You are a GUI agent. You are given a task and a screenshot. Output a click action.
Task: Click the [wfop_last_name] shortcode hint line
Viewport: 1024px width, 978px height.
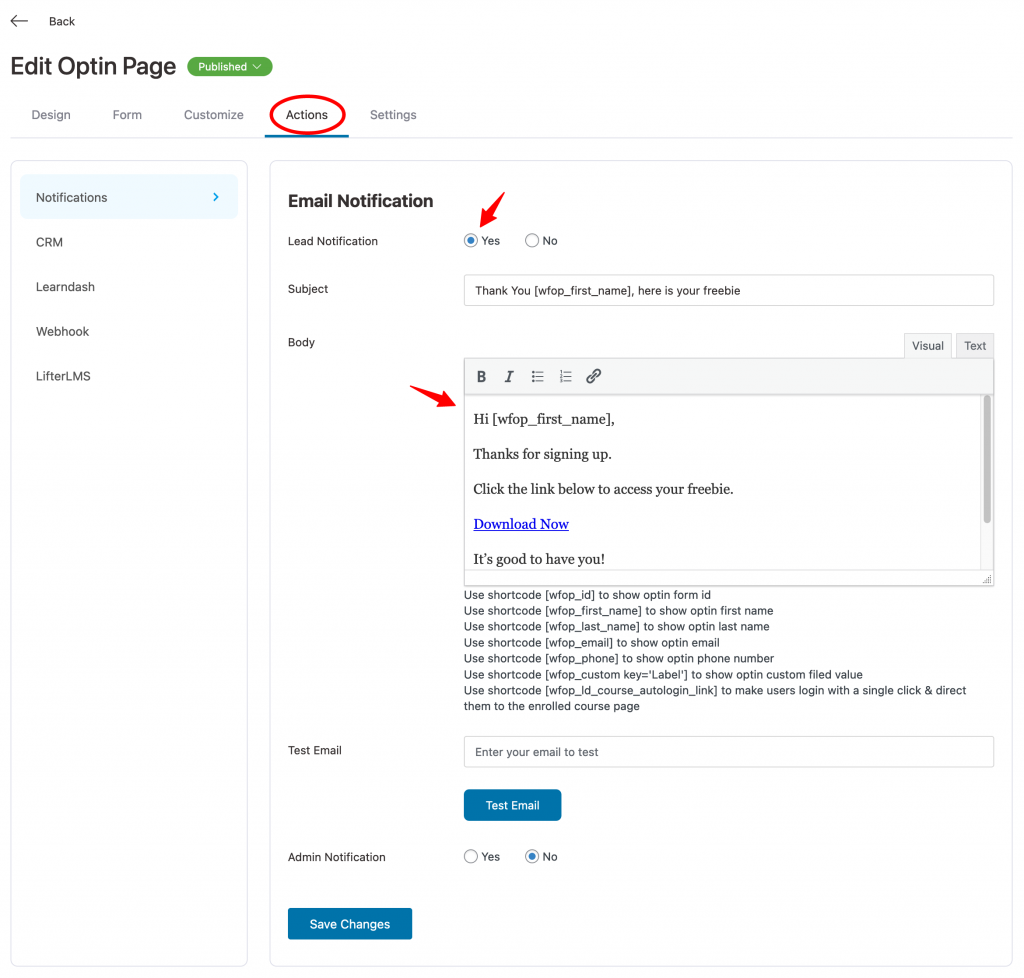616,627
